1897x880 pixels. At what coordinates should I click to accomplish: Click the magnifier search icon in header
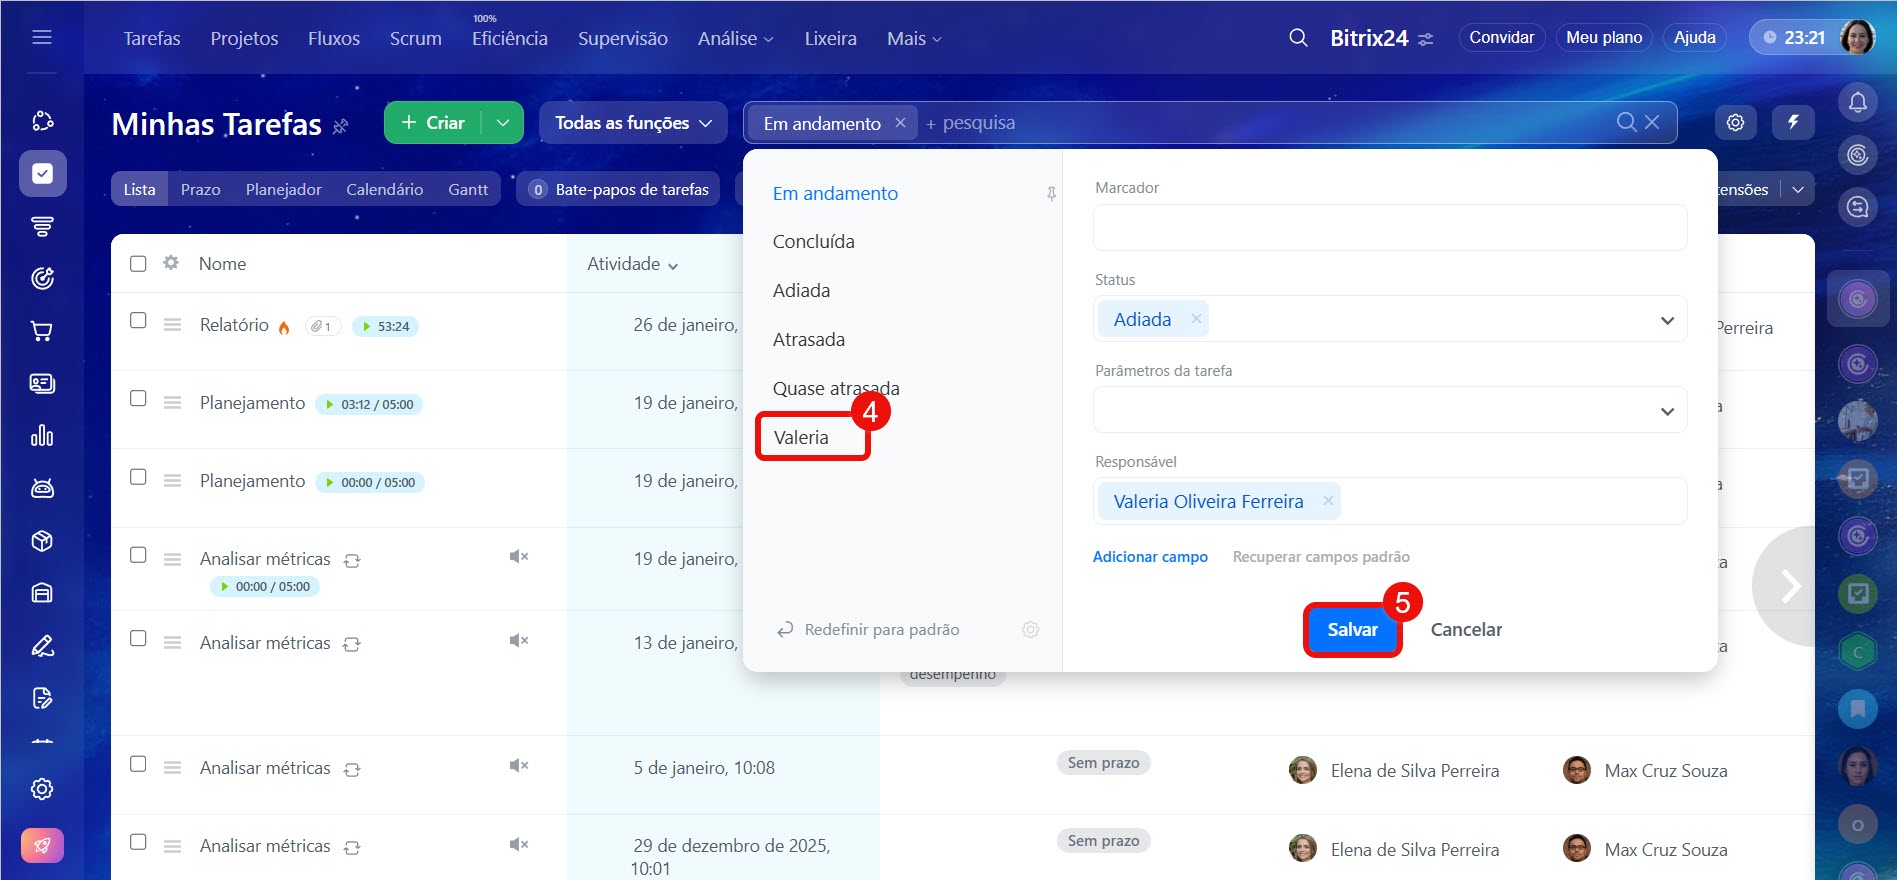[x=1298, y=38]
